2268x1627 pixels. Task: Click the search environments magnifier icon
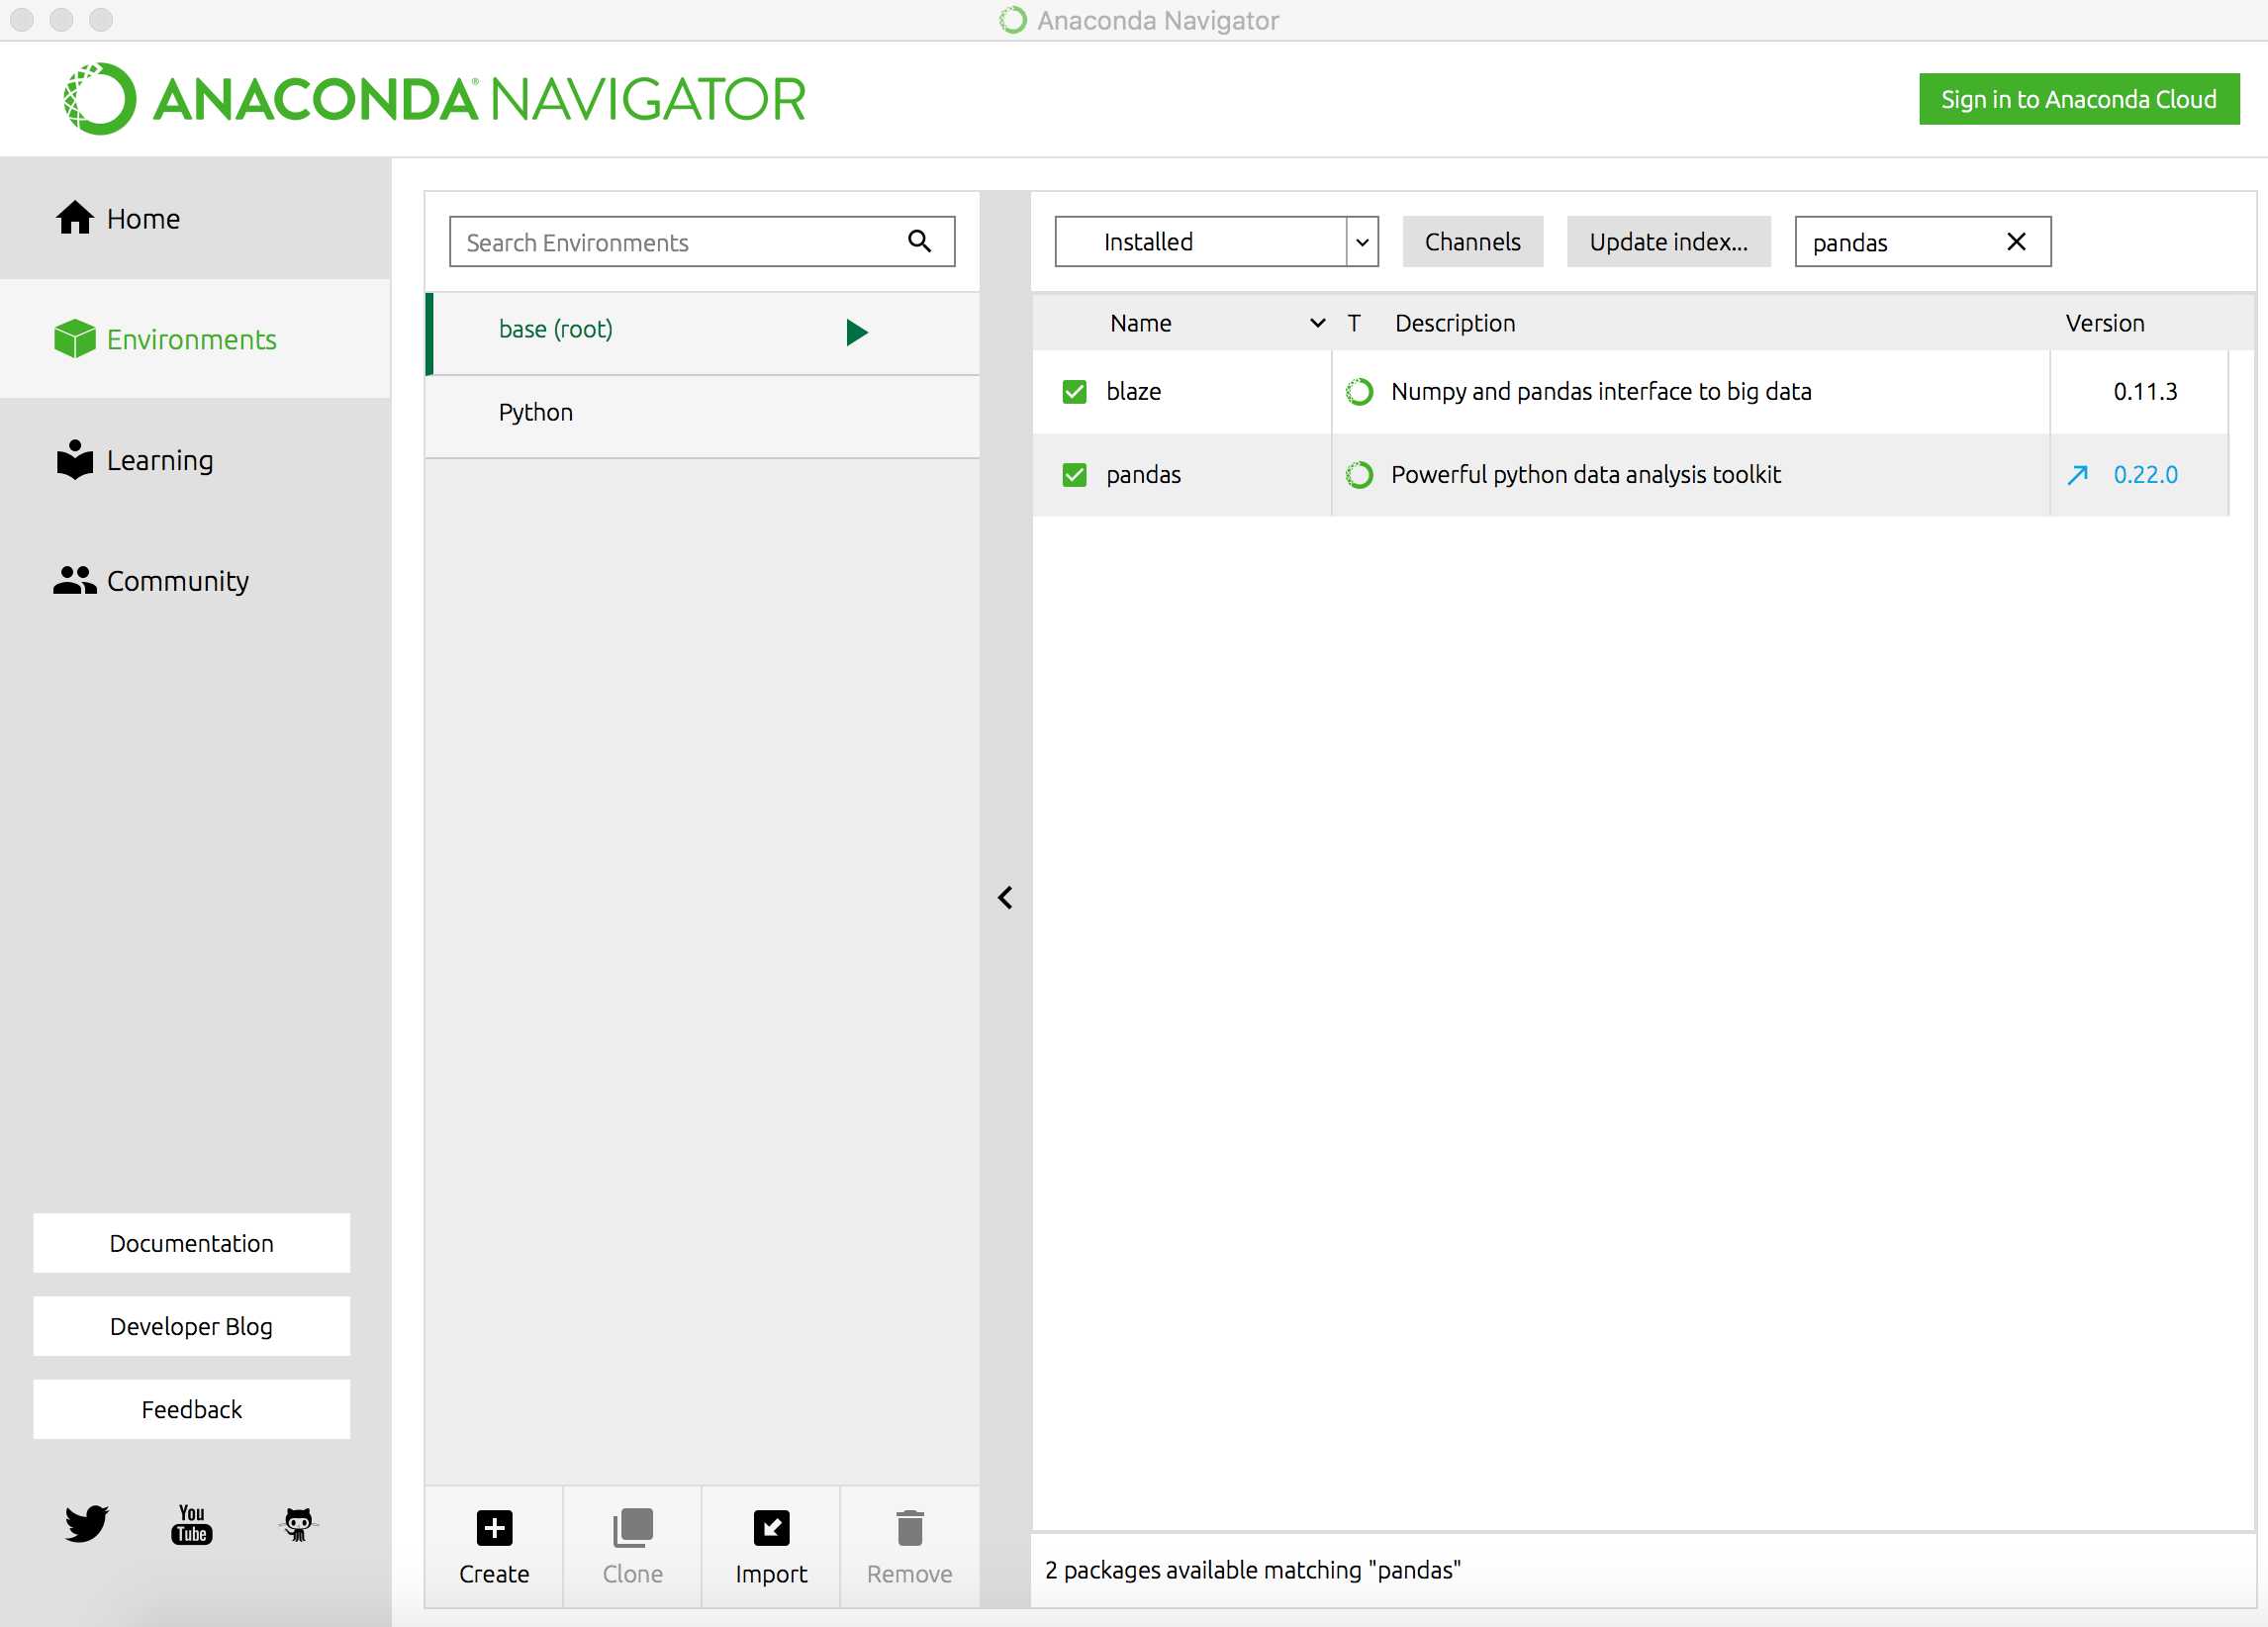tap(919, 241)
